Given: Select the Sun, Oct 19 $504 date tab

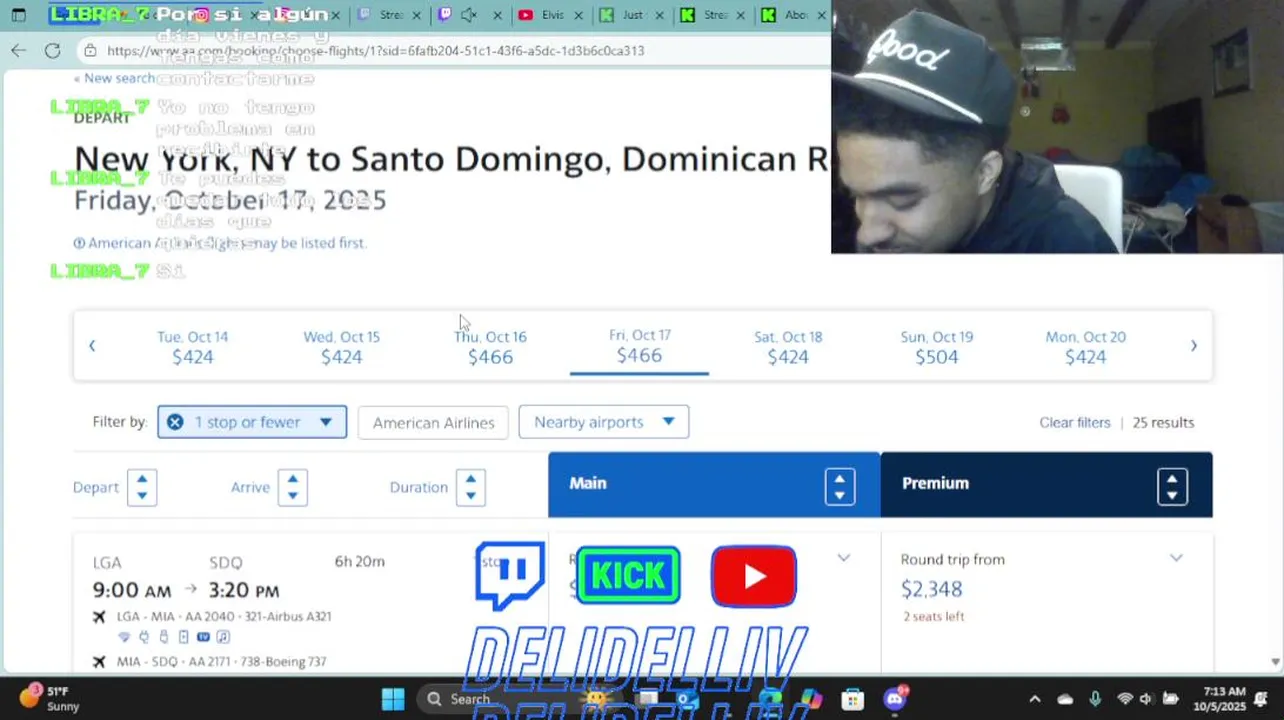Looking at the screenshot, I should (937, 347).
